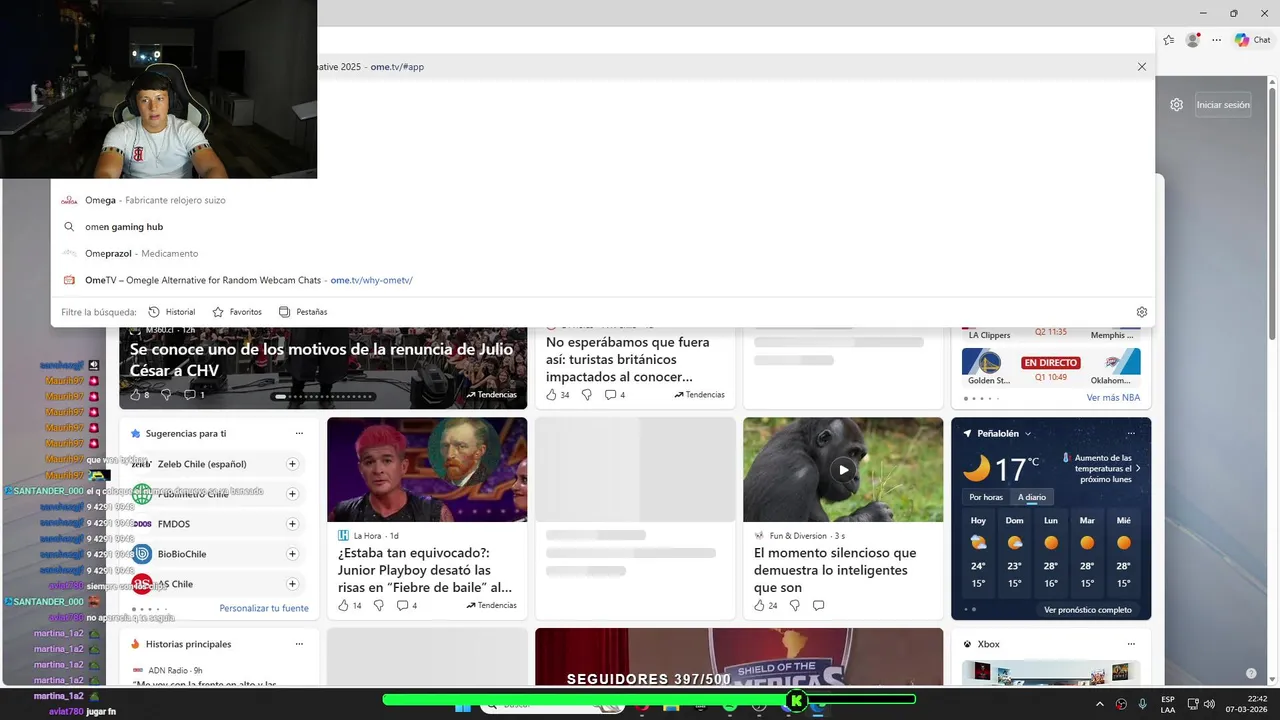Like the Julio César CHV article
Image resolution: width=1280 pixels, height=720 pixels.
point(138,395)
